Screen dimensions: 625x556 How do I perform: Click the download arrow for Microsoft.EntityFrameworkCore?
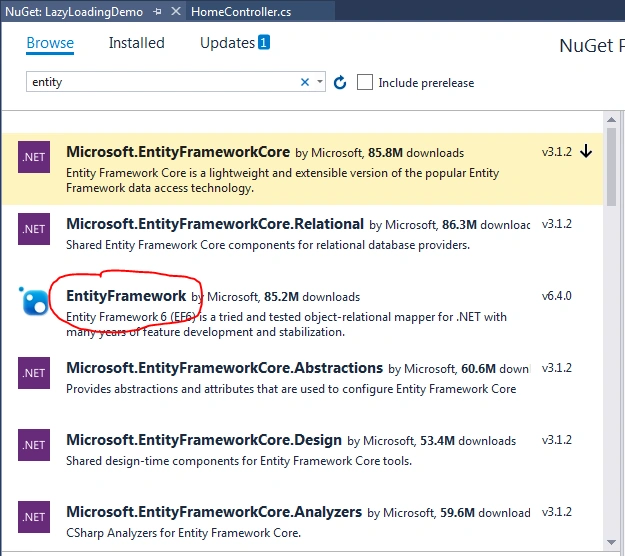[586, 151]
